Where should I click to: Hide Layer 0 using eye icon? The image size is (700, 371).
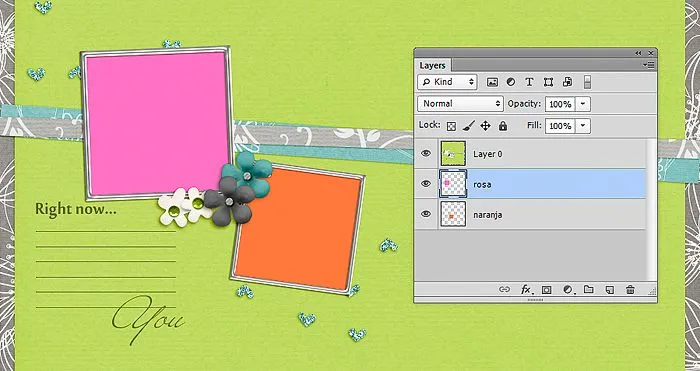(426, 153)
